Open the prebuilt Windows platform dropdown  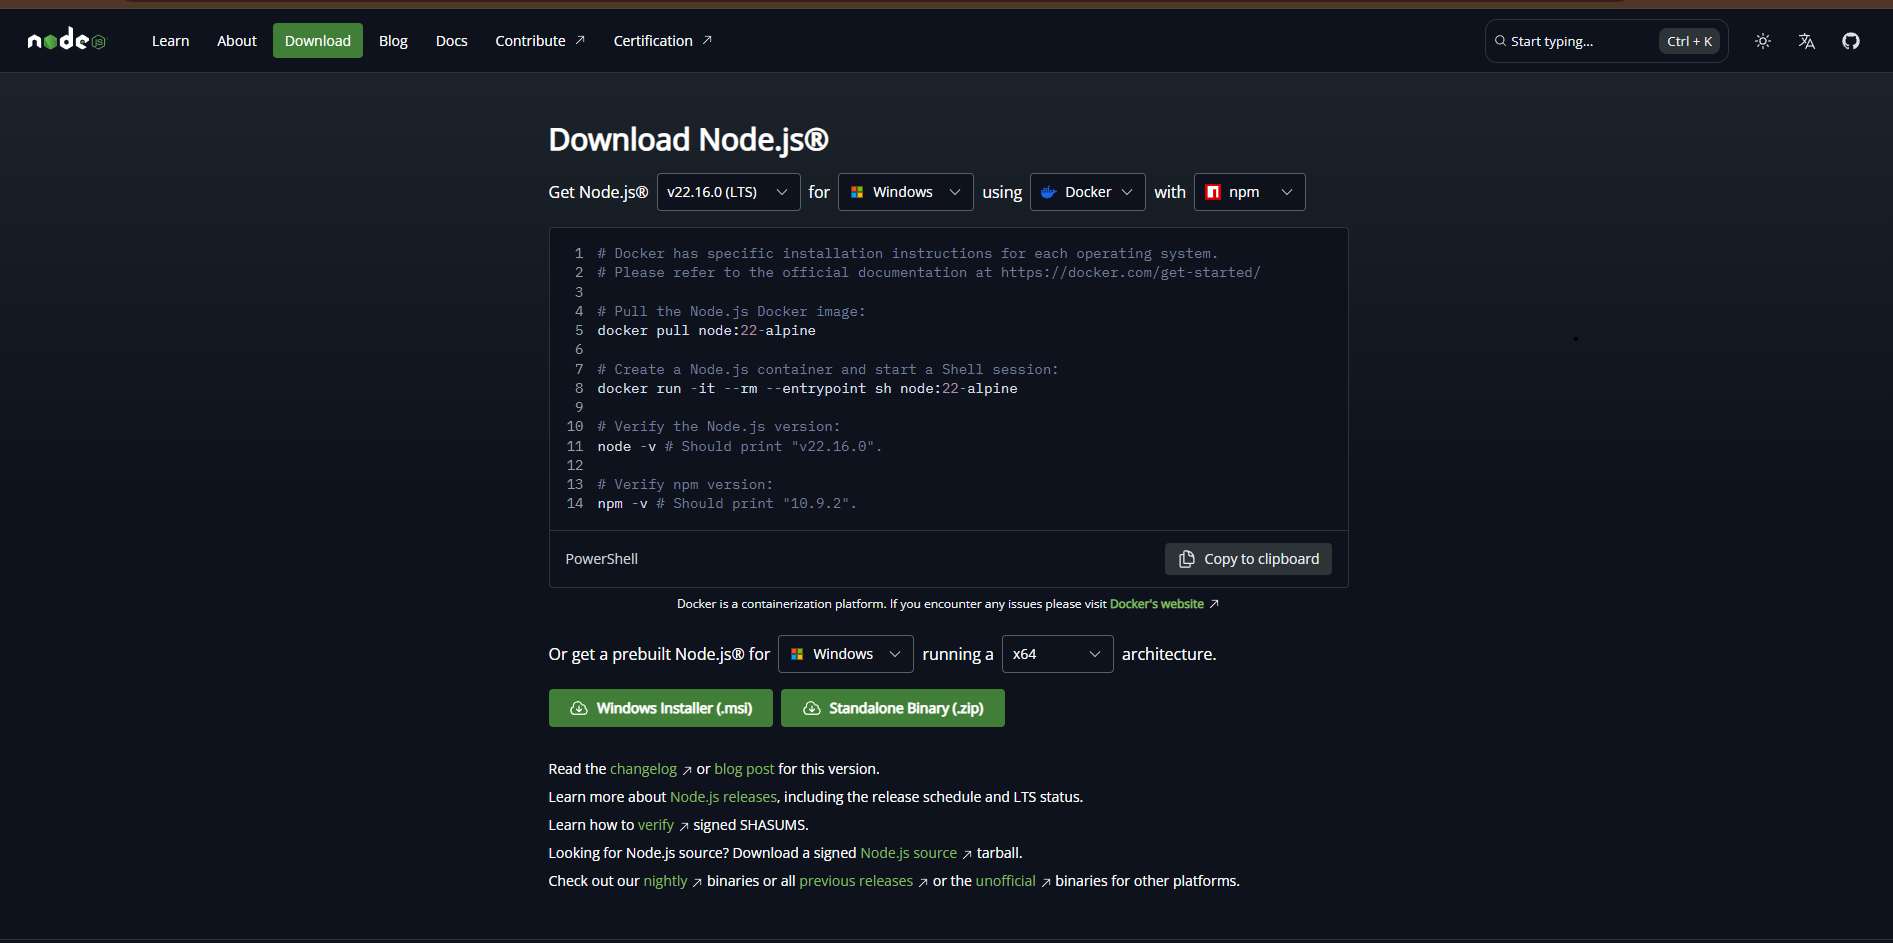(846, 654)
